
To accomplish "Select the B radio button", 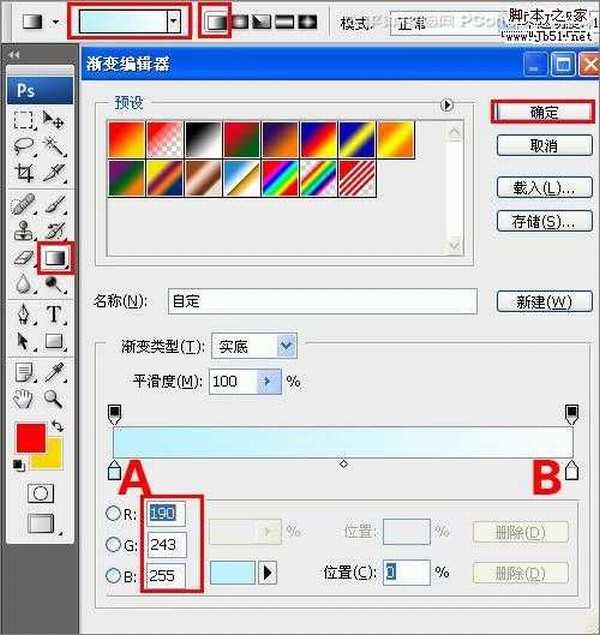I will pyautogui.click(x=113, y=574).
